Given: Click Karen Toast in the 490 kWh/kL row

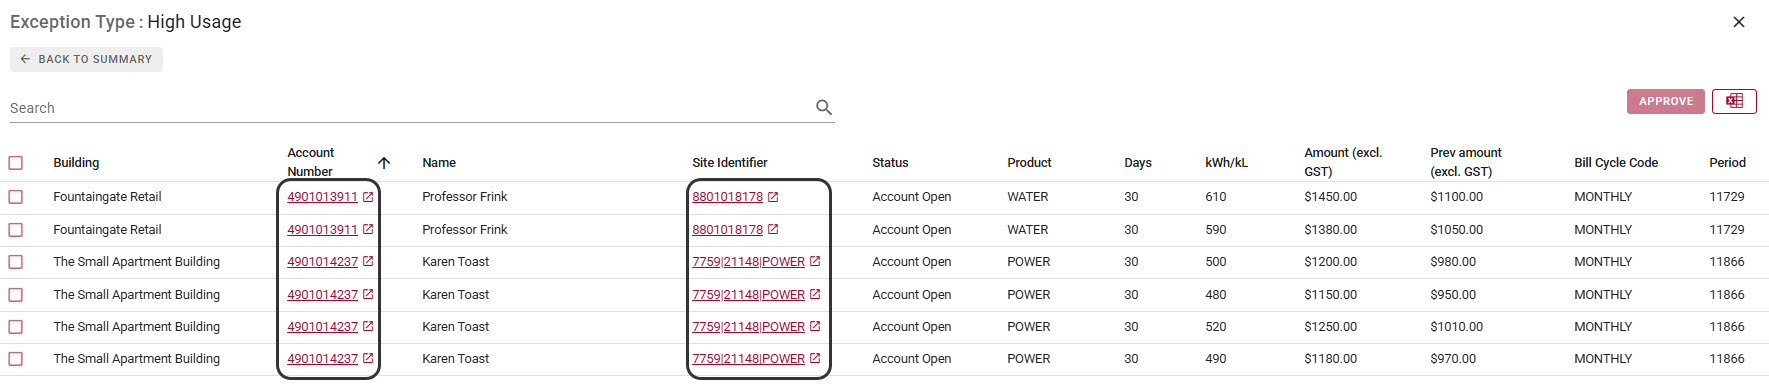Looking at the screenshot, I should tap(456, 359).
